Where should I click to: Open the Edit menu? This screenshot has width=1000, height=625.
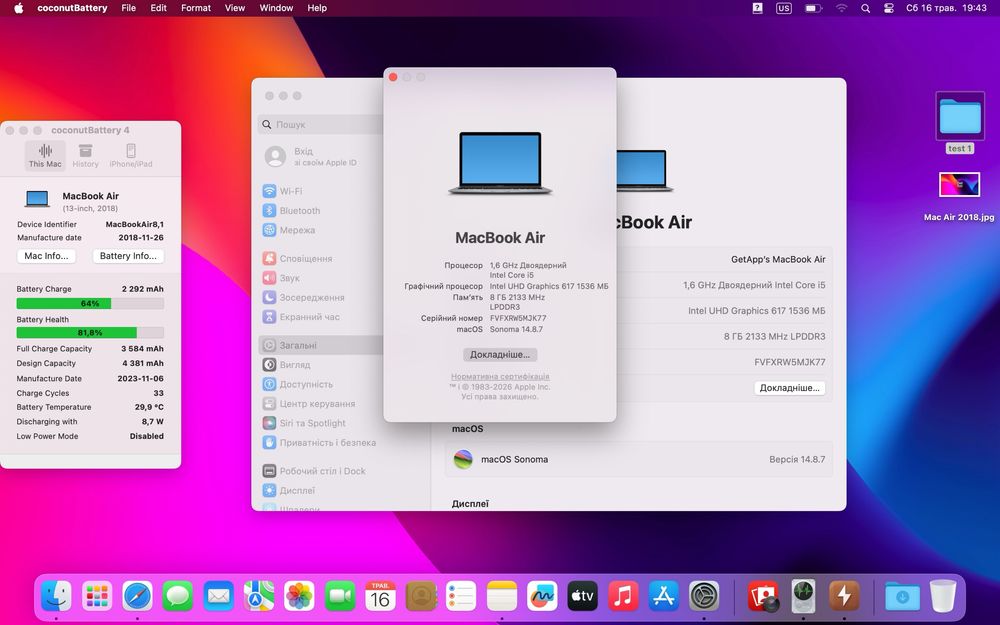click(158, 8)
